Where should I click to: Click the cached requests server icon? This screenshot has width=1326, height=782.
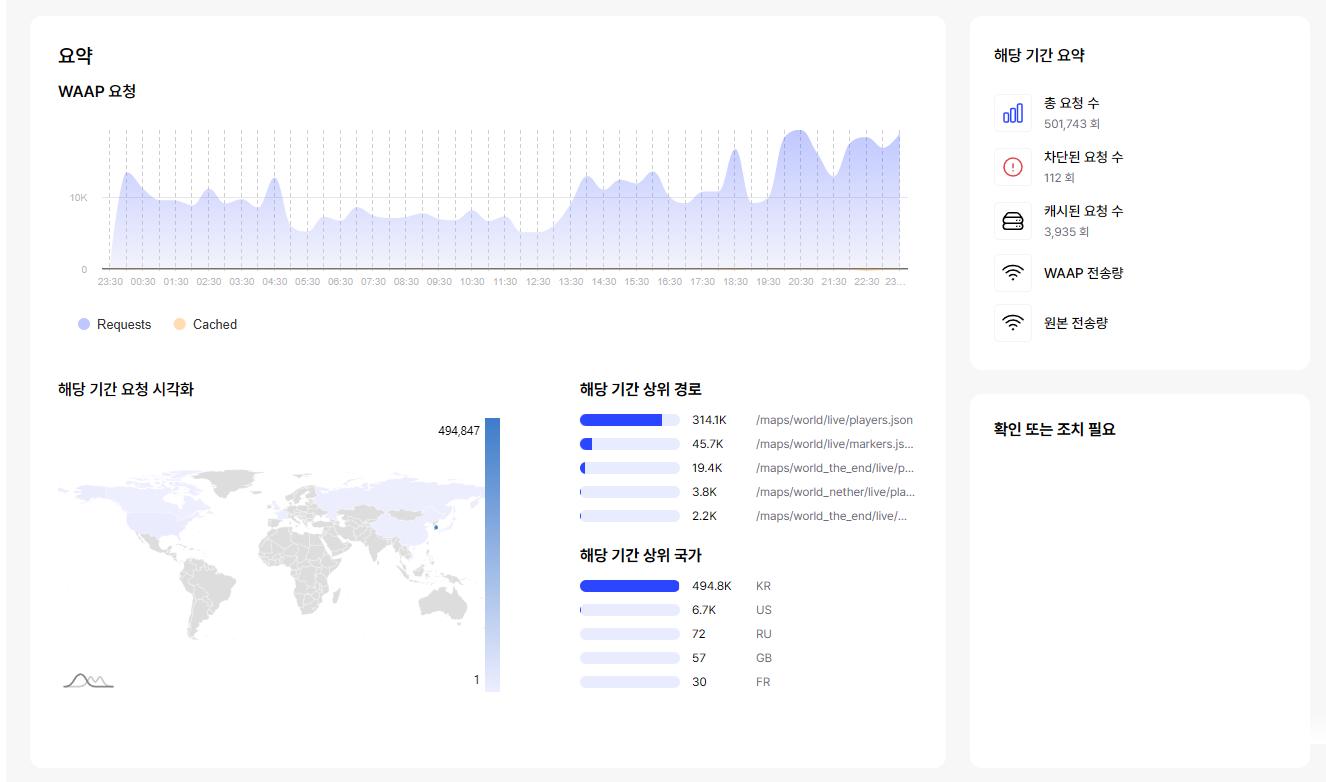(1012, 221)
